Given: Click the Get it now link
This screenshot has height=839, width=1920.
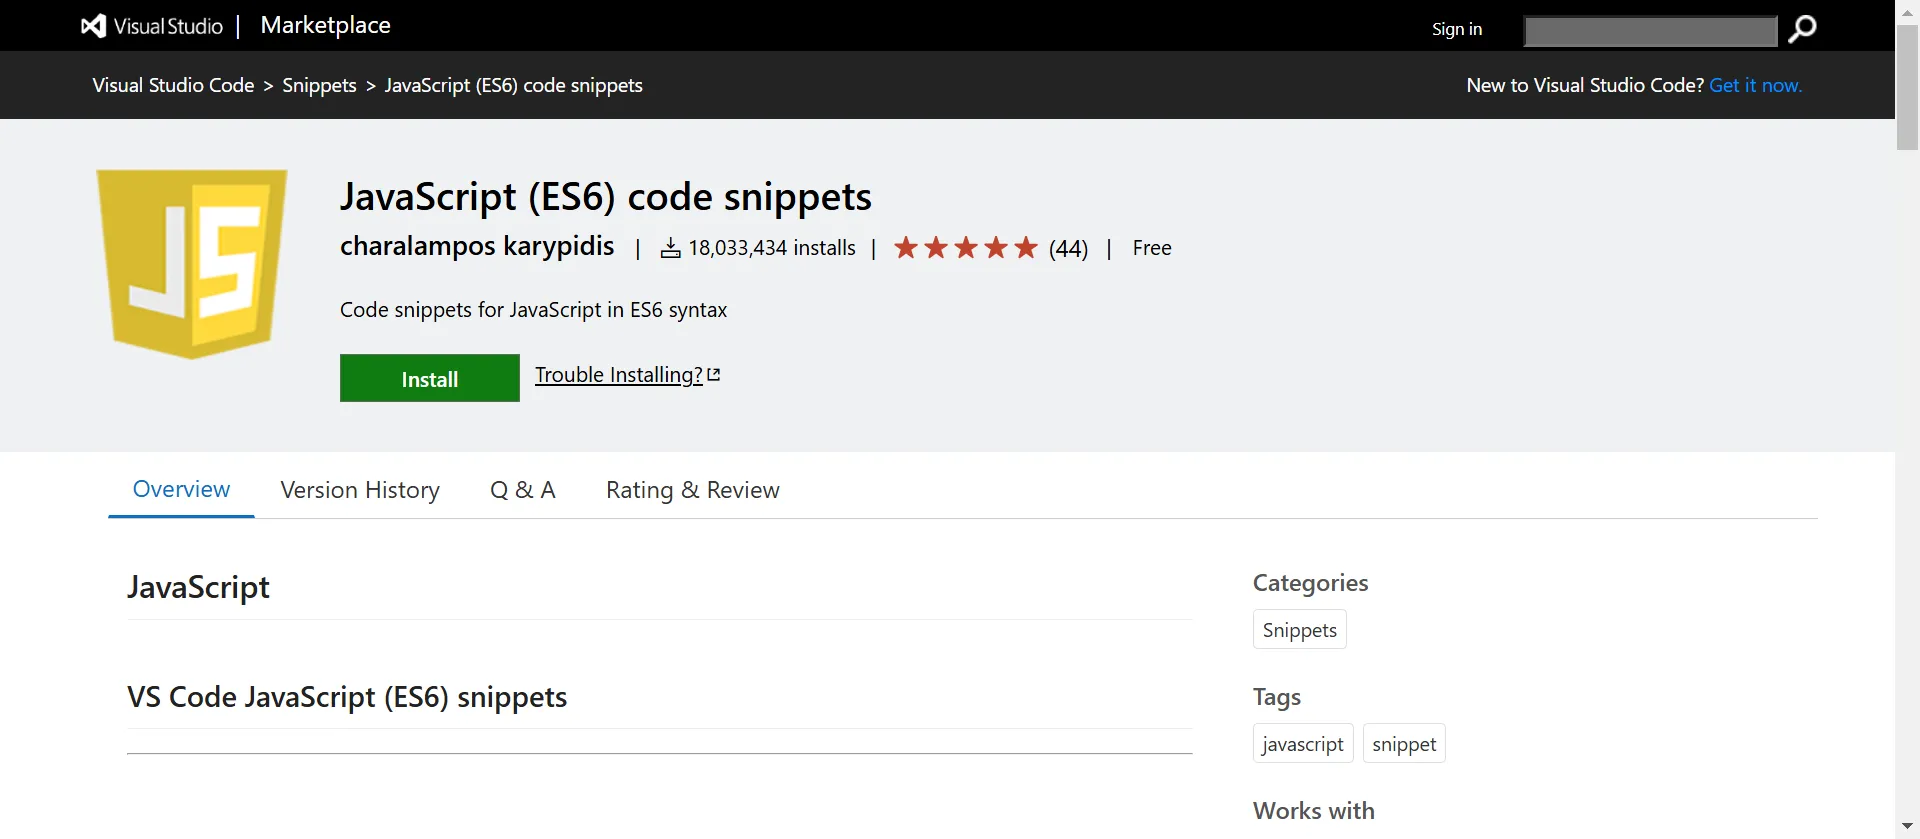Looking at the screenshot, I should click(1755, 85).
